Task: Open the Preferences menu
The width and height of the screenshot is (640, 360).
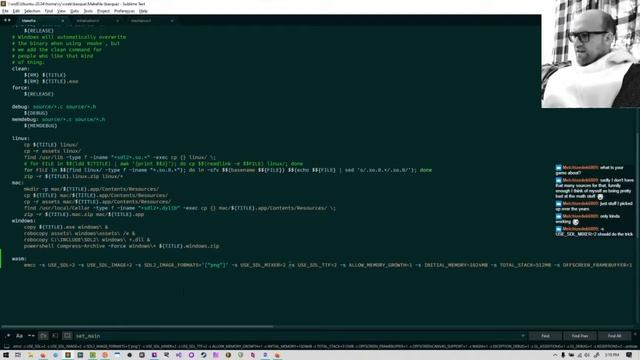Action: point(124,11)
